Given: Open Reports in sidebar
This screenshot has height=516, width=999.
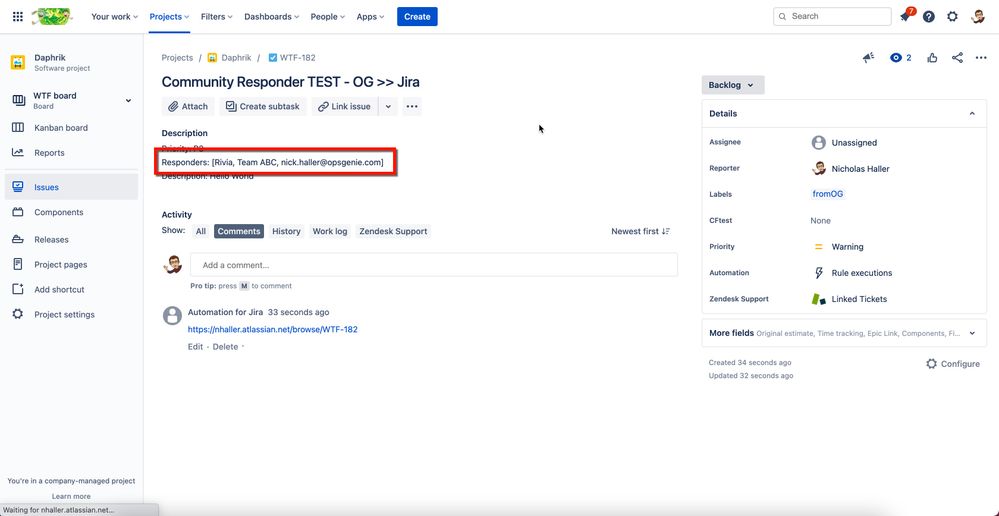Looking at the screenshot, I should pos(71,153).
